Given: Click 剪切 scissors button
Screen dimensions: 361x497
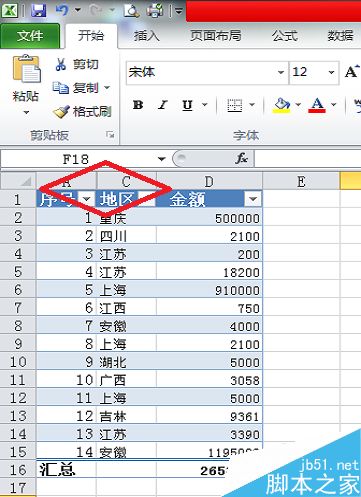Looking at the screenshot, I should [x=76, y=64].
